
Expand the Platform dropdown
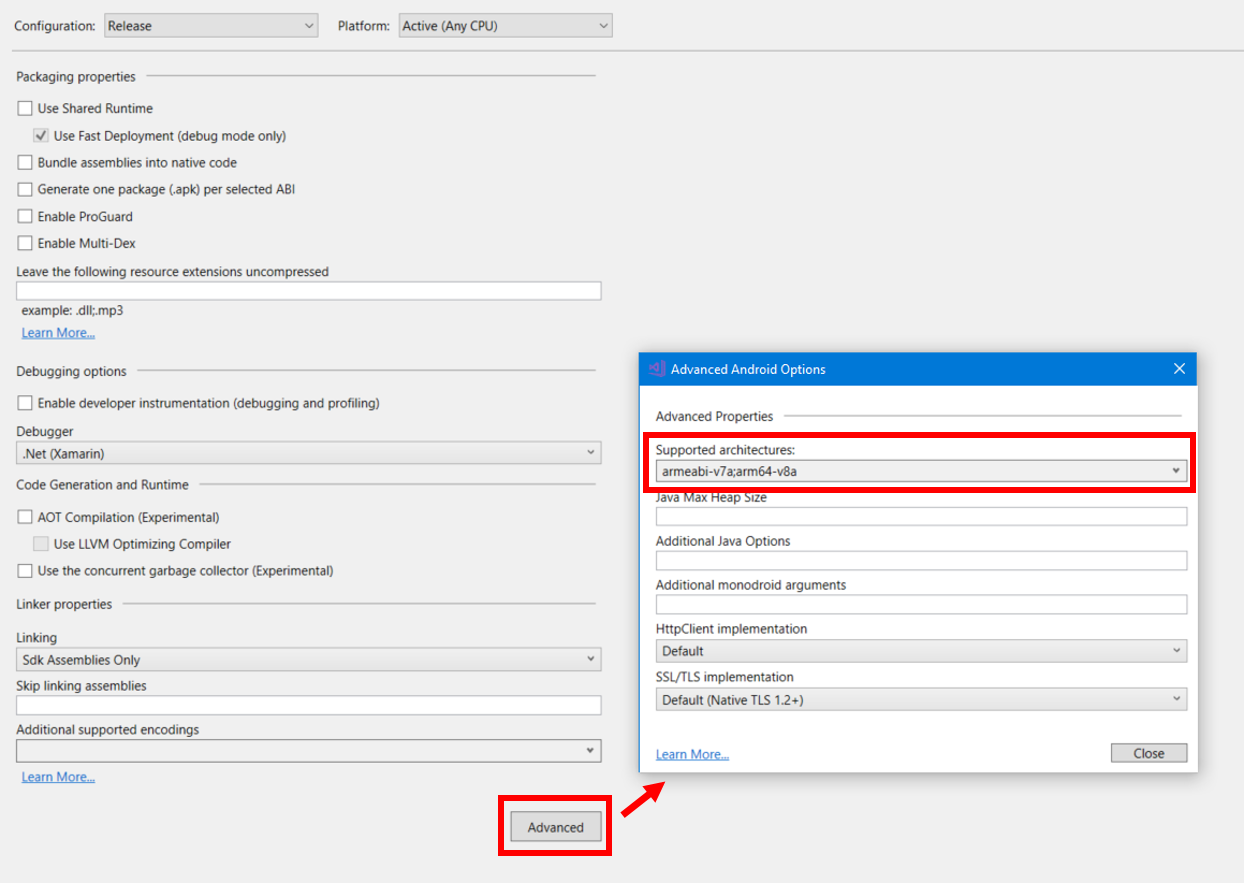505,26
